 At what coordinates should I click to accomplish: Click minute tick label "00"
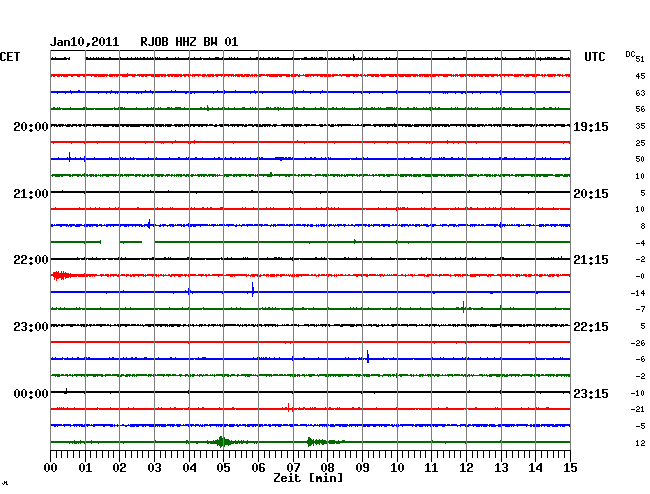click(51, 468)
